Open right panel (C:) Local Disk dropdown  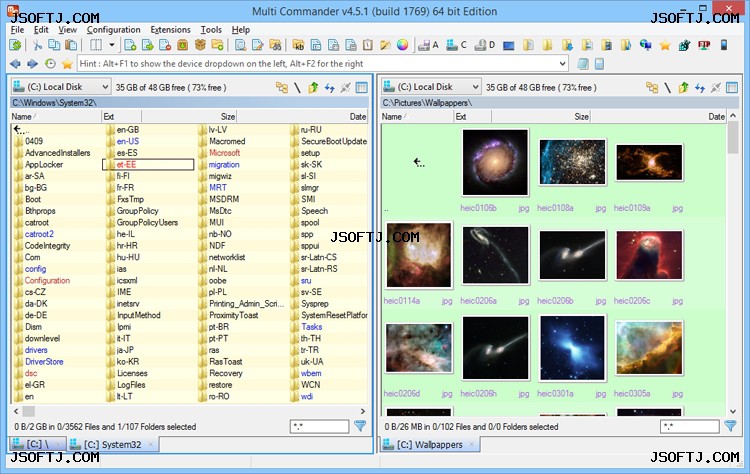click(431, 87)
